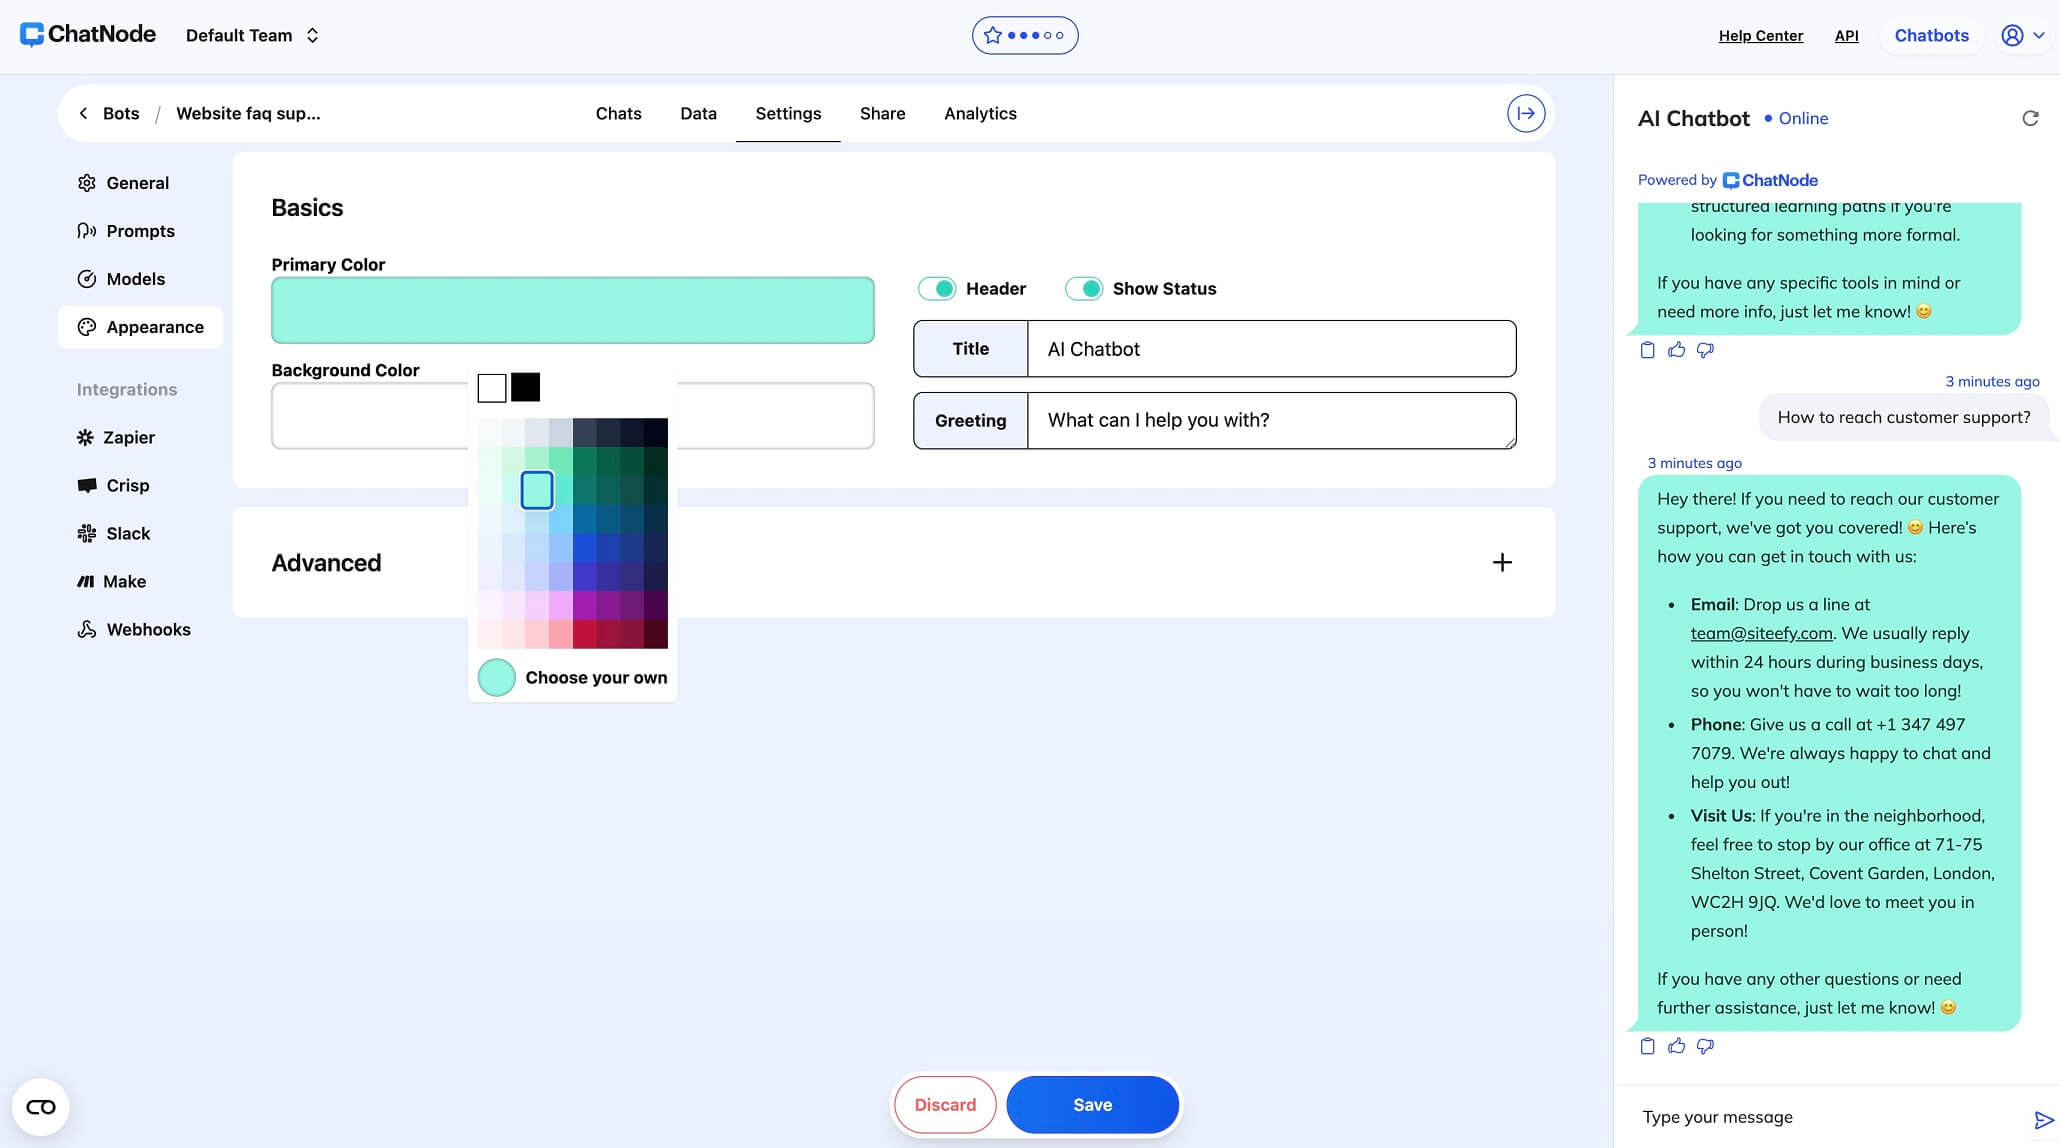The image size is (2060, 1148).
Task: Click the Save button
Action: (1092, 1105)
